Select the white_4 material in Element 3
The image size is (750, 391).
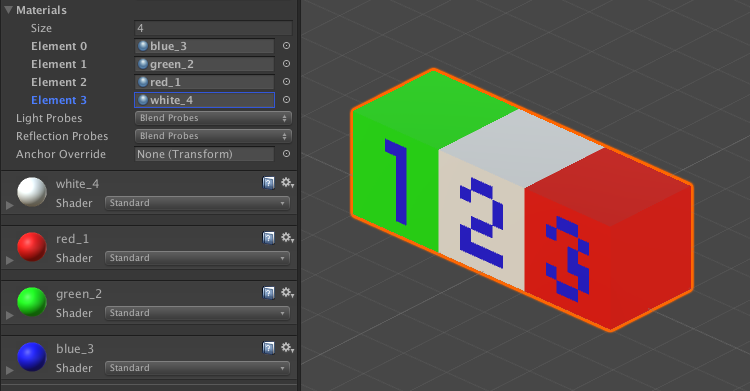[x=204, y=100]
